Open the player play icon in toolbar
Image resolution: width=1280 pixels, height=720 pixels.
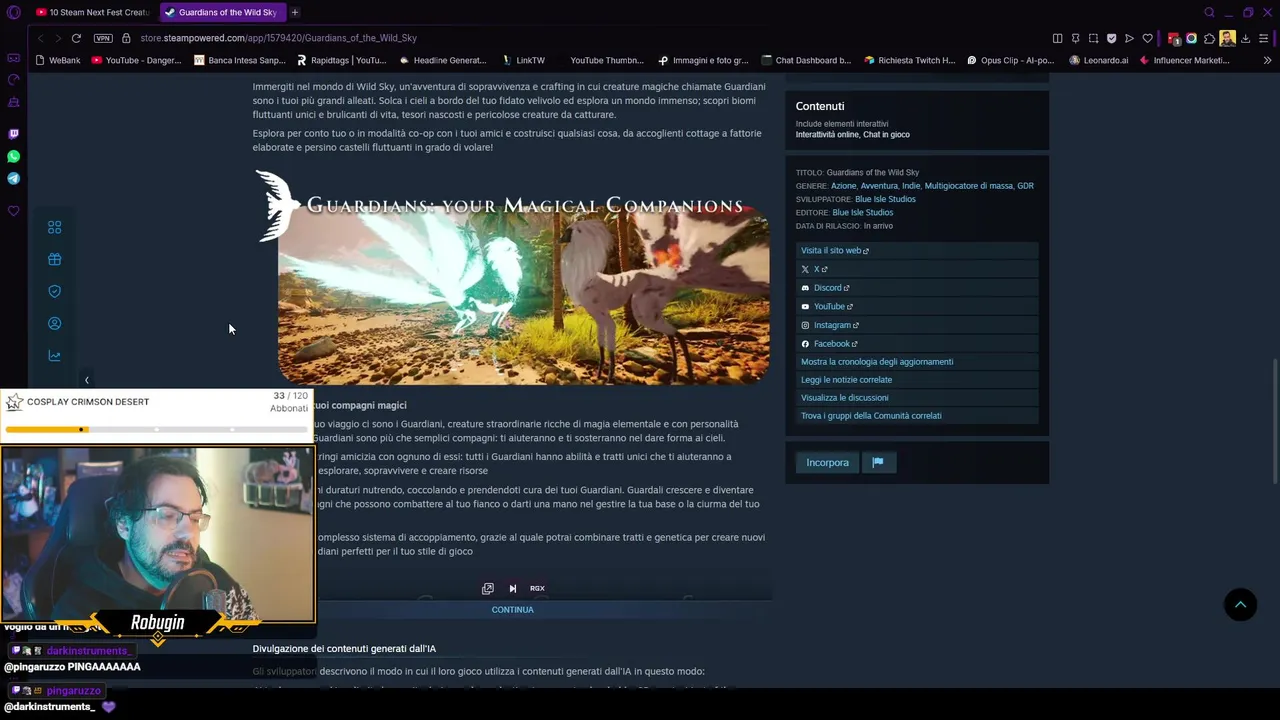[1129, 38]
